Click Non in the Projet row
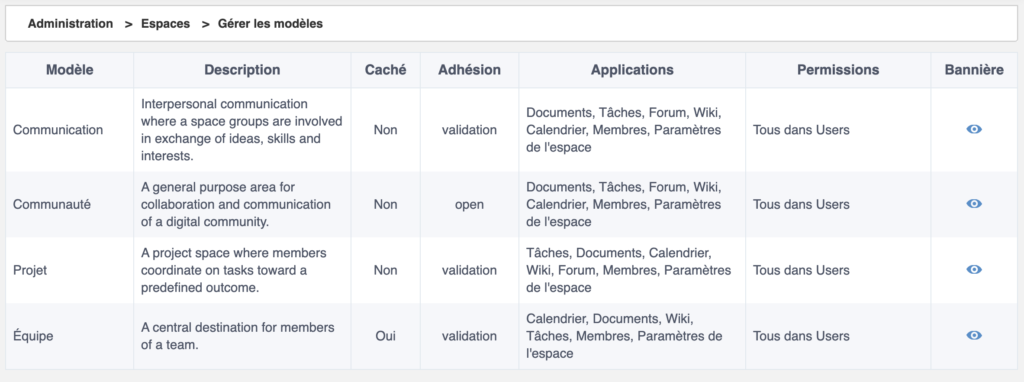The image size is (1024, 382). click(385, 270)
